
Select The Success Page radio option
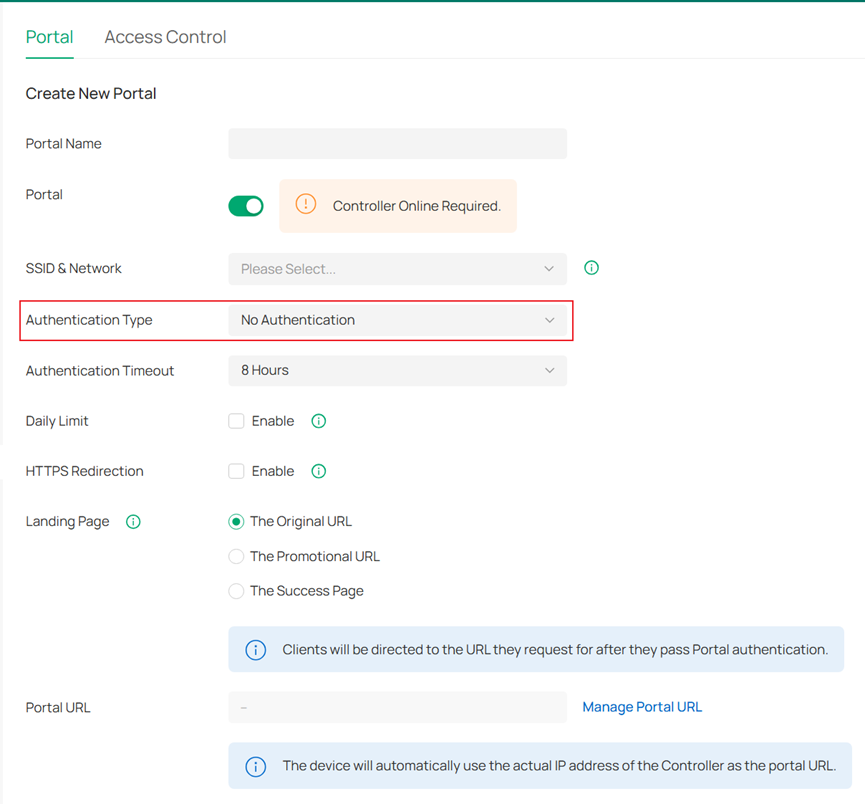(x=237, y=591)
